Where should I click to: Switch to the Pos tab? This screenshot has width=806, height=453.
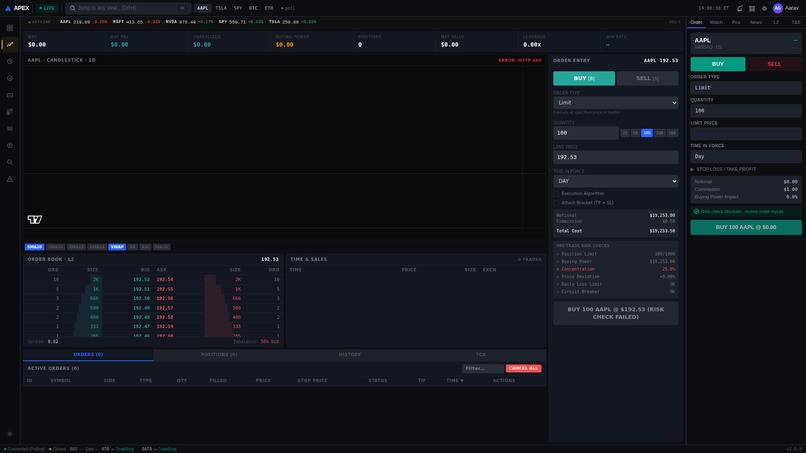736,23
